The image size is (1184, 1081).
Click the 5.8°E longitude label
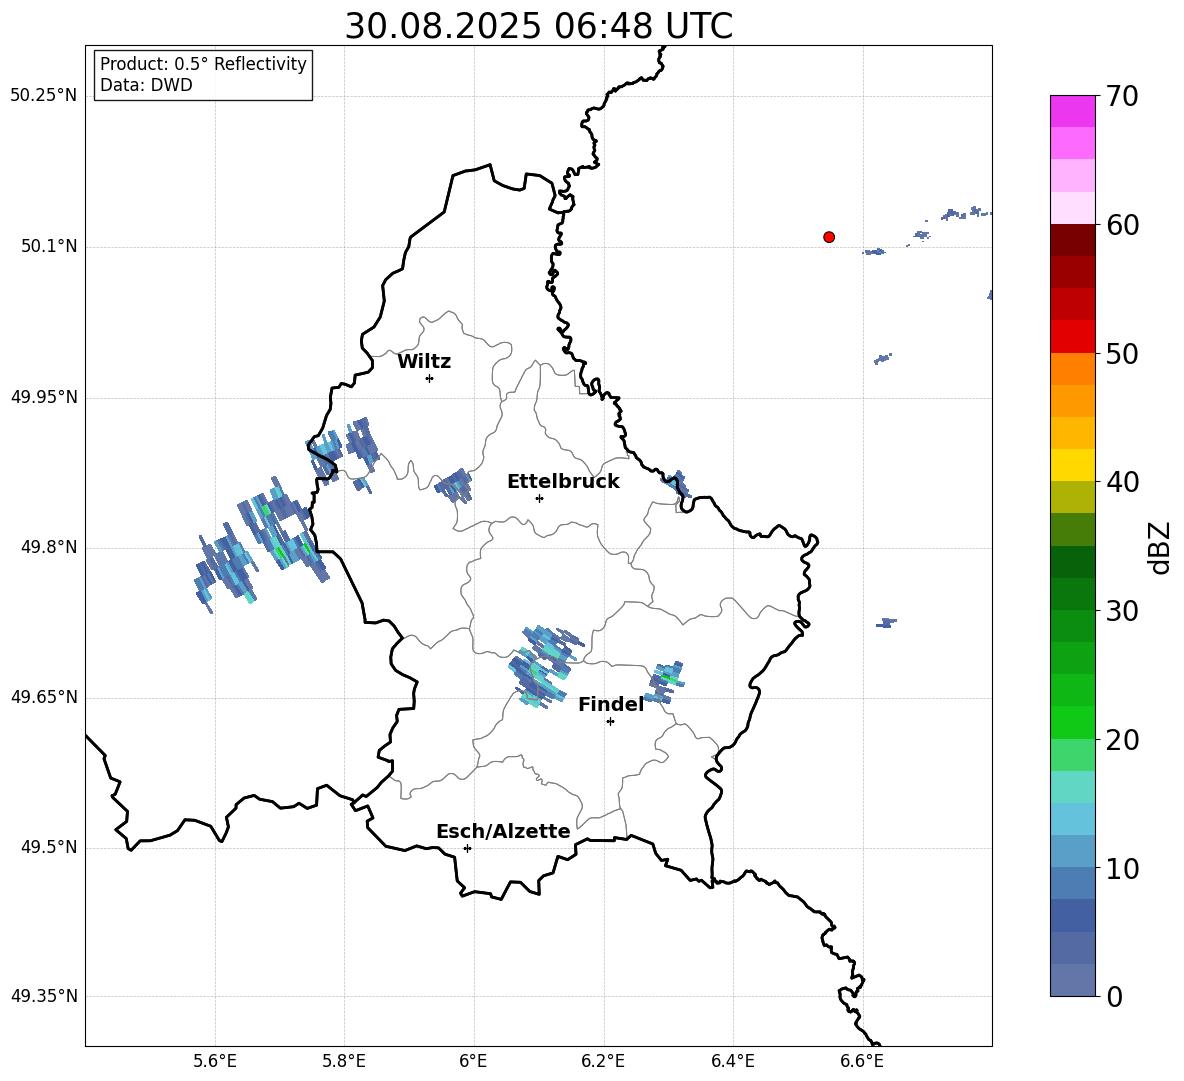coord(344,1061)
